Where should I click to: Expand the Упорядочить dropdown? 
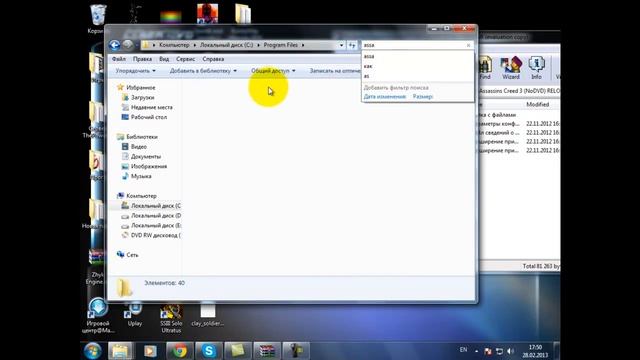tap(136, 71)
